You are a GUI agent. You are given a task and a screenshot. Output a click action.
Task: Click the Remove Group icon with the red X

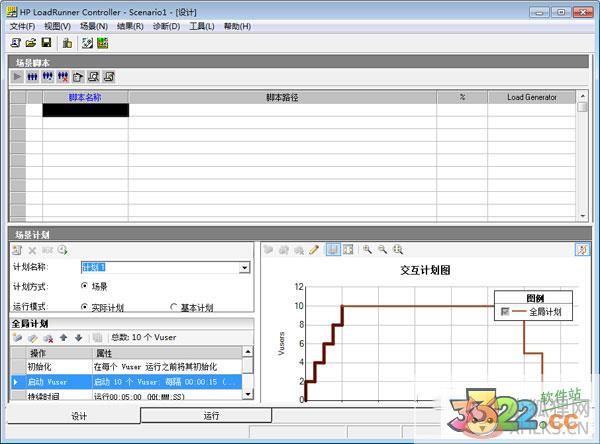pyautogui.click(x=63, y=77)
